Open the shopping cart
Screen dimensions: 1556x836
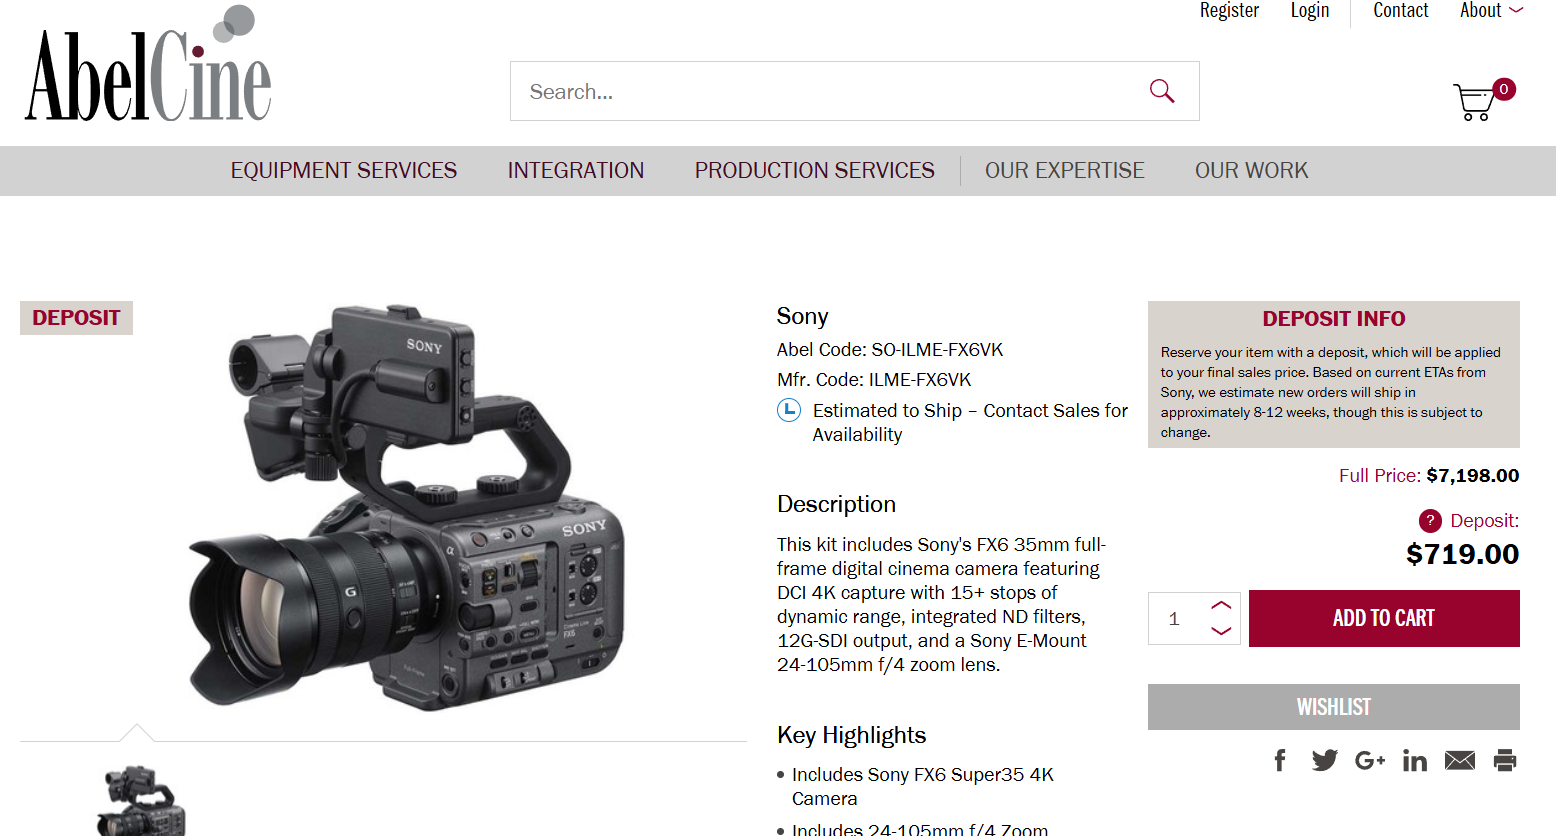click(x=1476, y=101)
